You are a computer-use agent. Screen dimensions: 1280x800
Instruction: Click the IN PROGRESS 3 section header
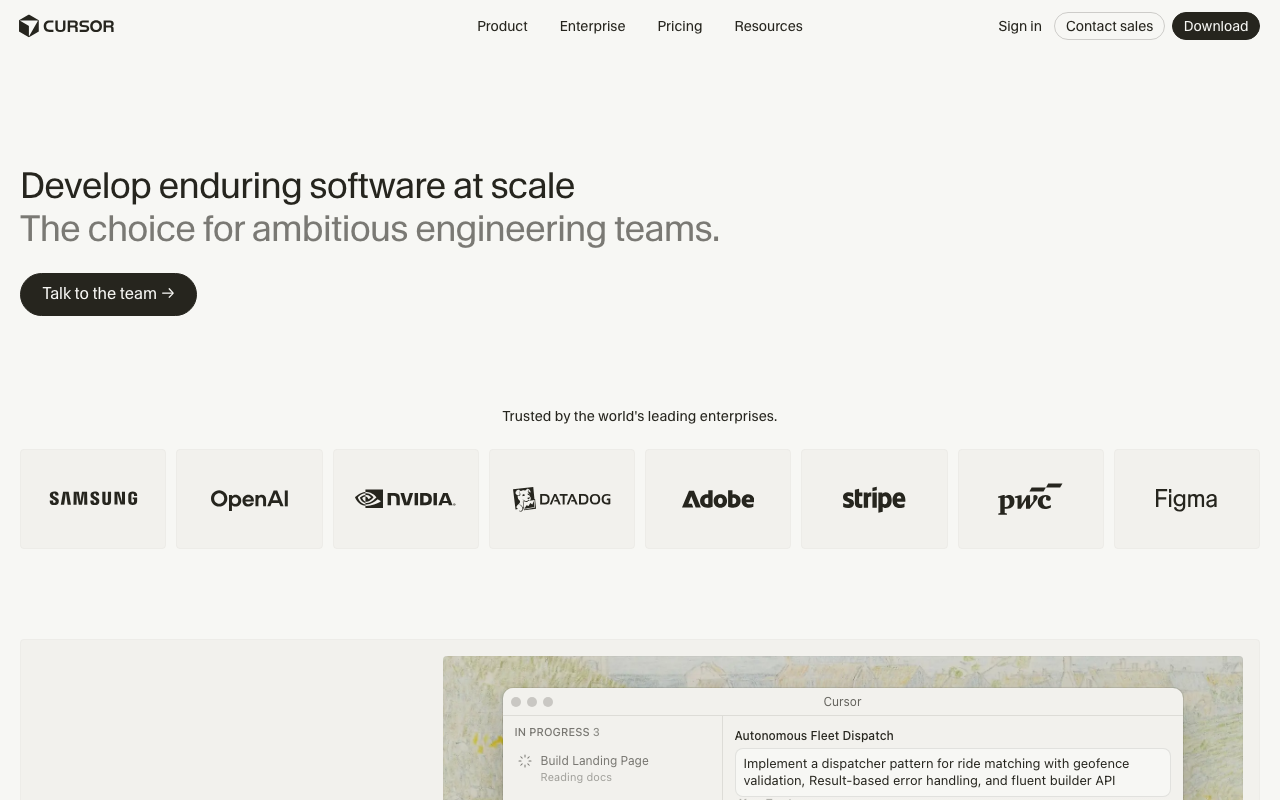point(557,732)
